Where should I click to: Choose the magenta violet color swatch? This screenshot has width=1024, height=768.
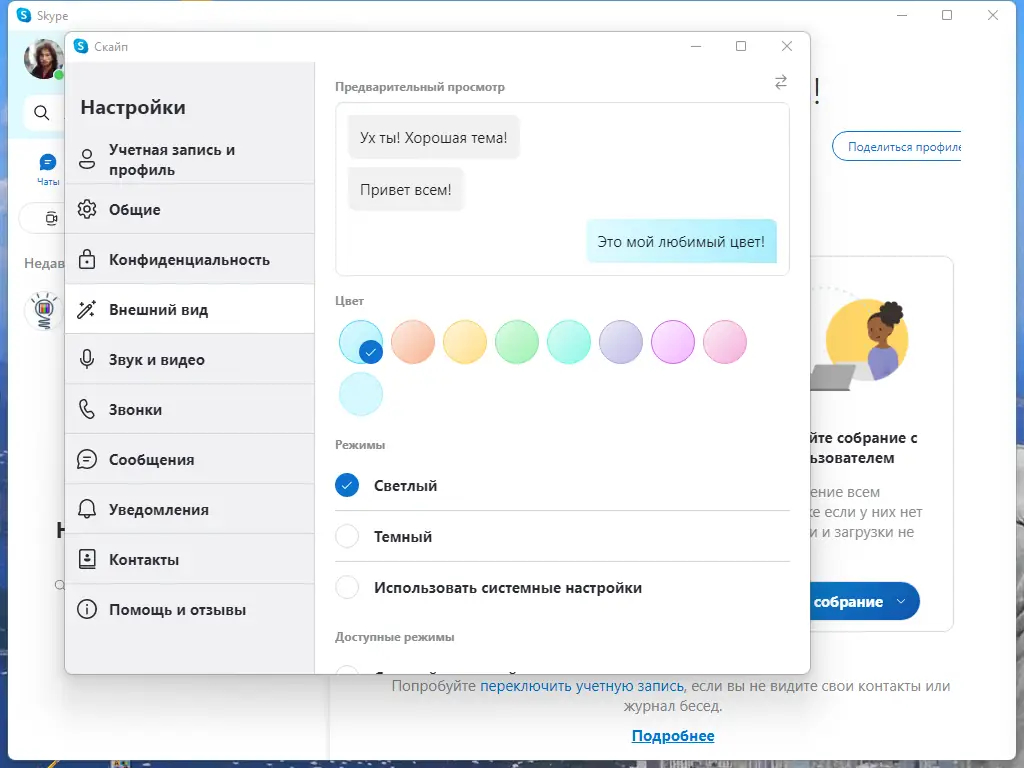[673, 342]
